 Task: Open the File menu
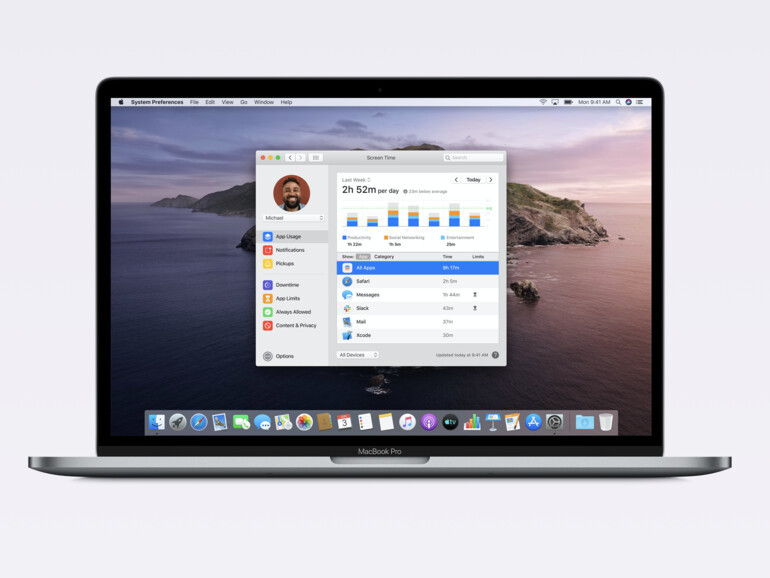tap(194, 102)
